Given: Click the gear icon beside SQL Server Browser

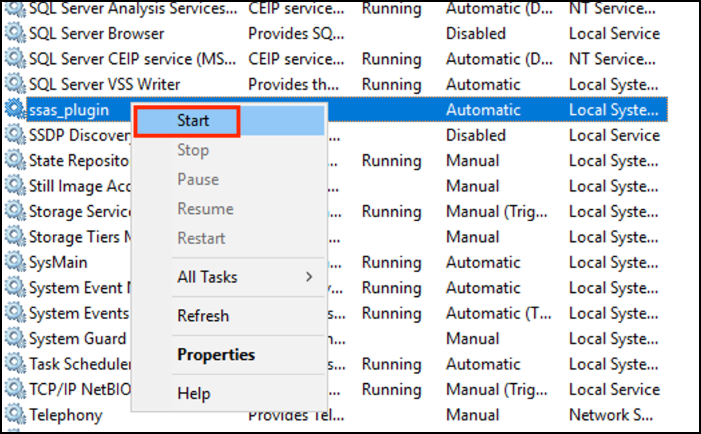Looking at the screenshot, I should [15, 33].
